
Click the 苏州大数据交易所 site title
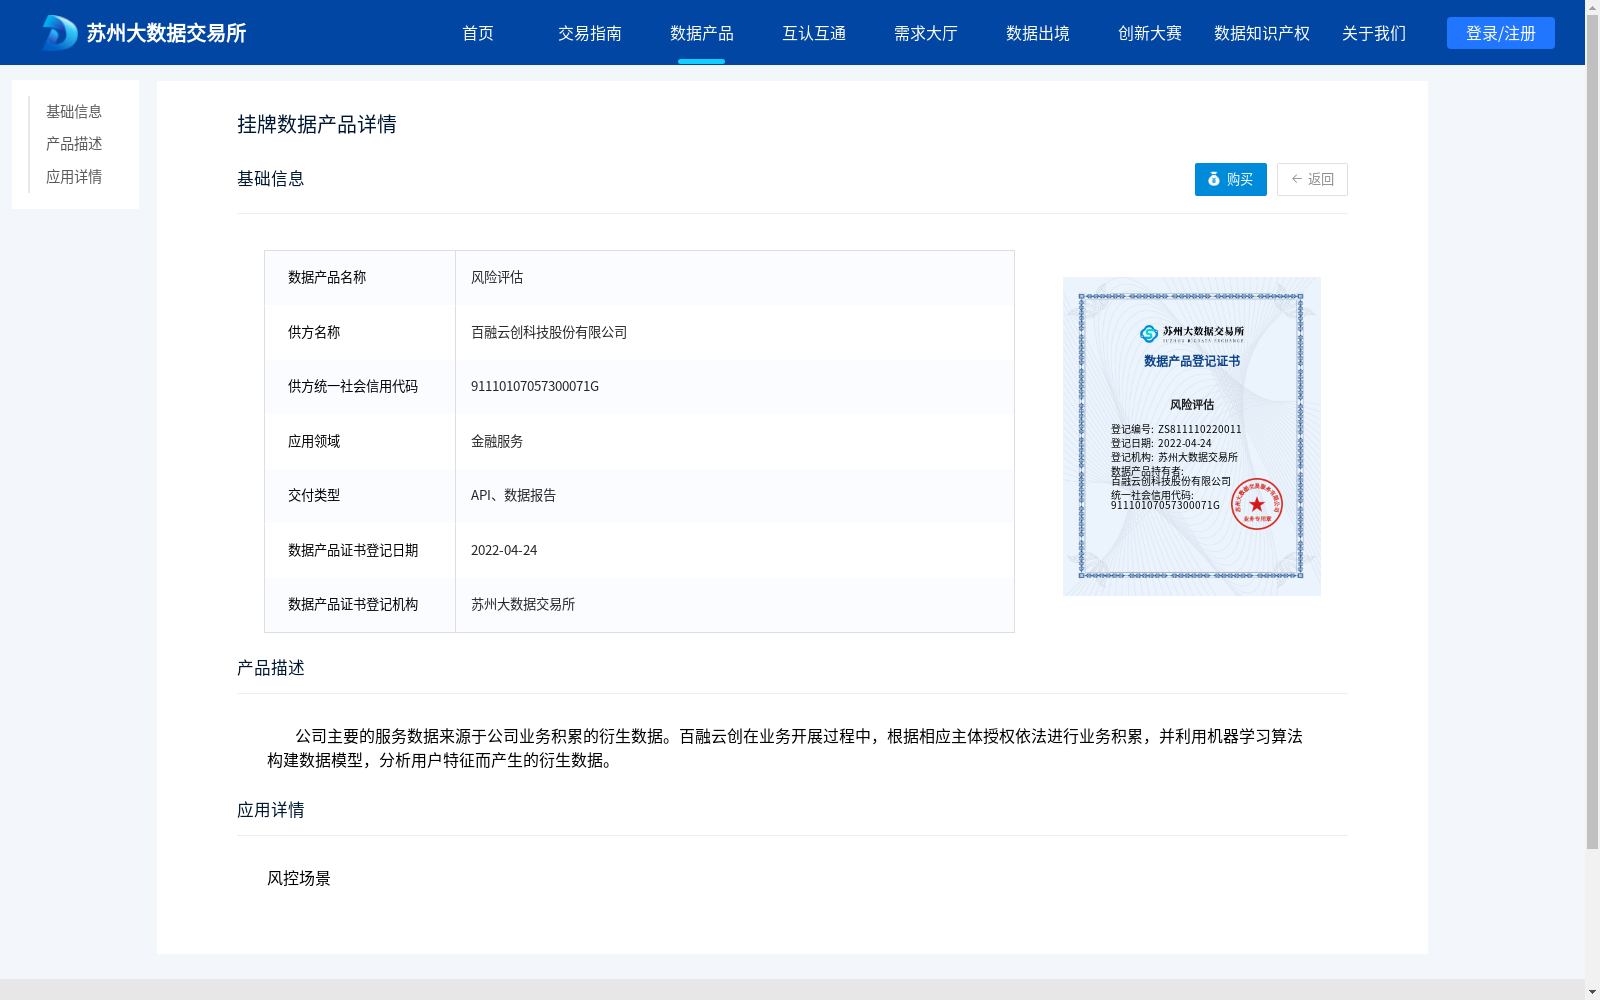[166, 33]
